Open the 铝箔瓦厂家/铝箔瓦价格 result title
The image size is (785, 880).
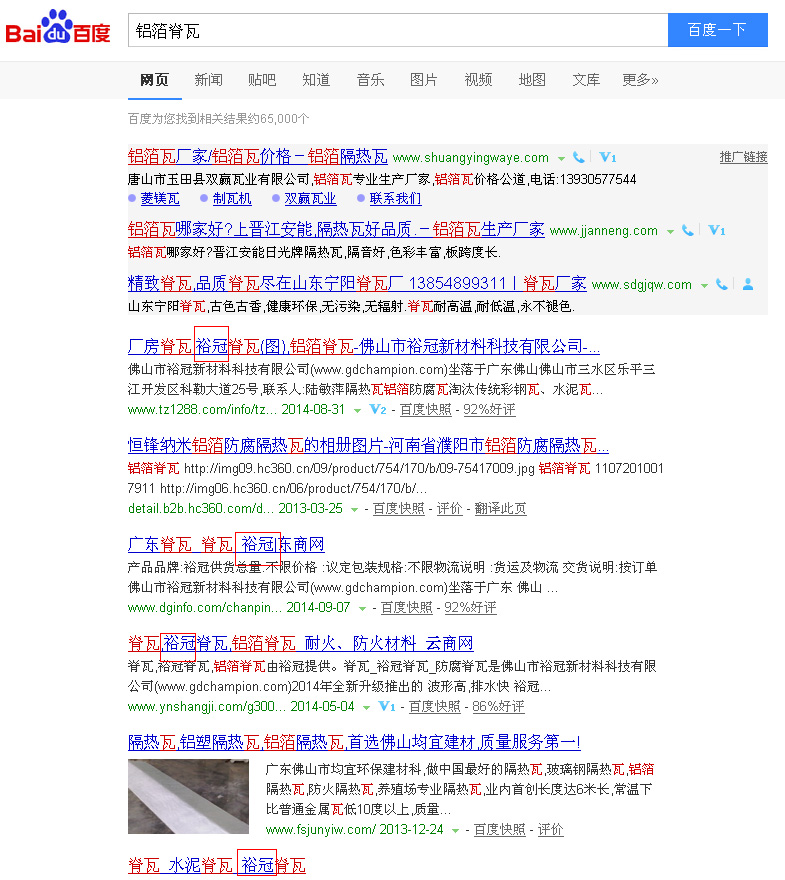click(258, 156)
